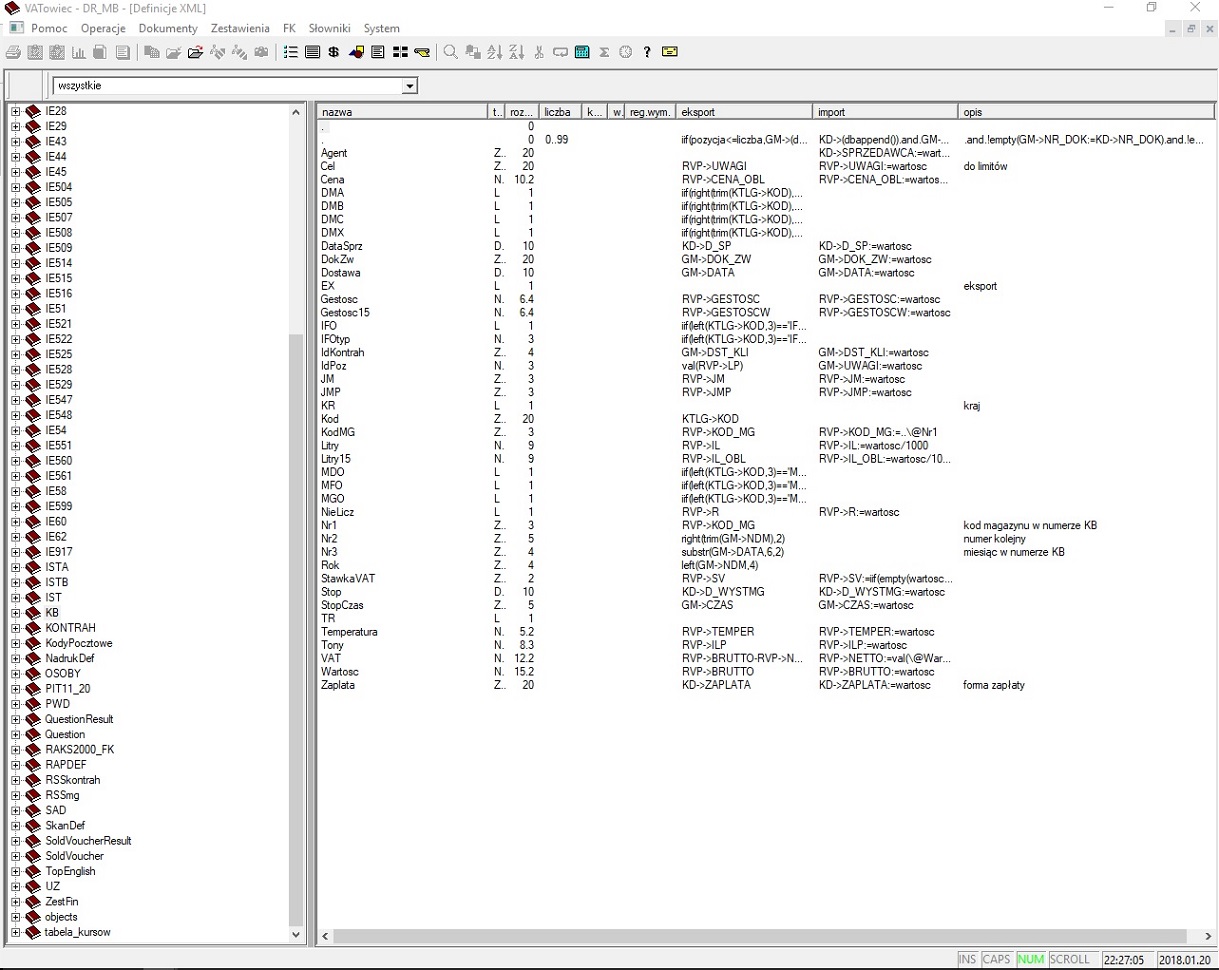Screen dimensions: 1219x970
Task: Open the magnifier search tool
Action: 450,52
